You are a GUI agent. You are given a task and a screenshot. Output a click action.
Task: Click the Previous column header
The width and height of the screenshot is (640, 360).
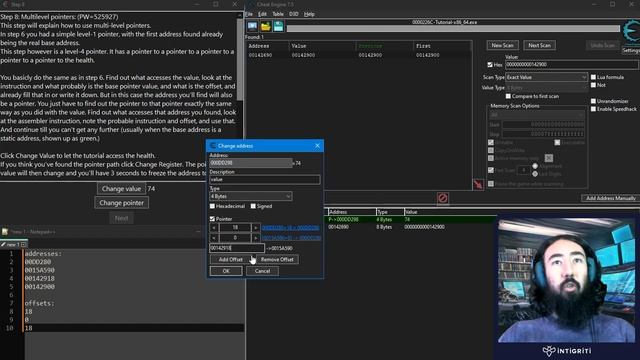click(x=384, y=46)
